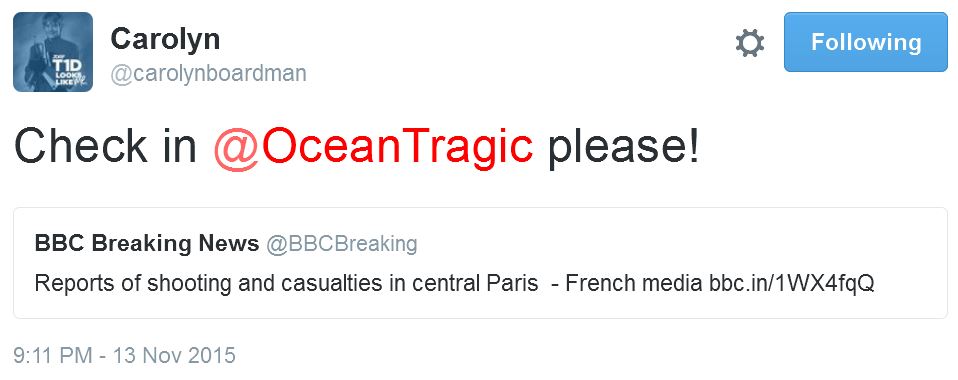Screen dimensions: 958x380
Task: Visit the @carolynboardman handle
Action: (208, 74)
